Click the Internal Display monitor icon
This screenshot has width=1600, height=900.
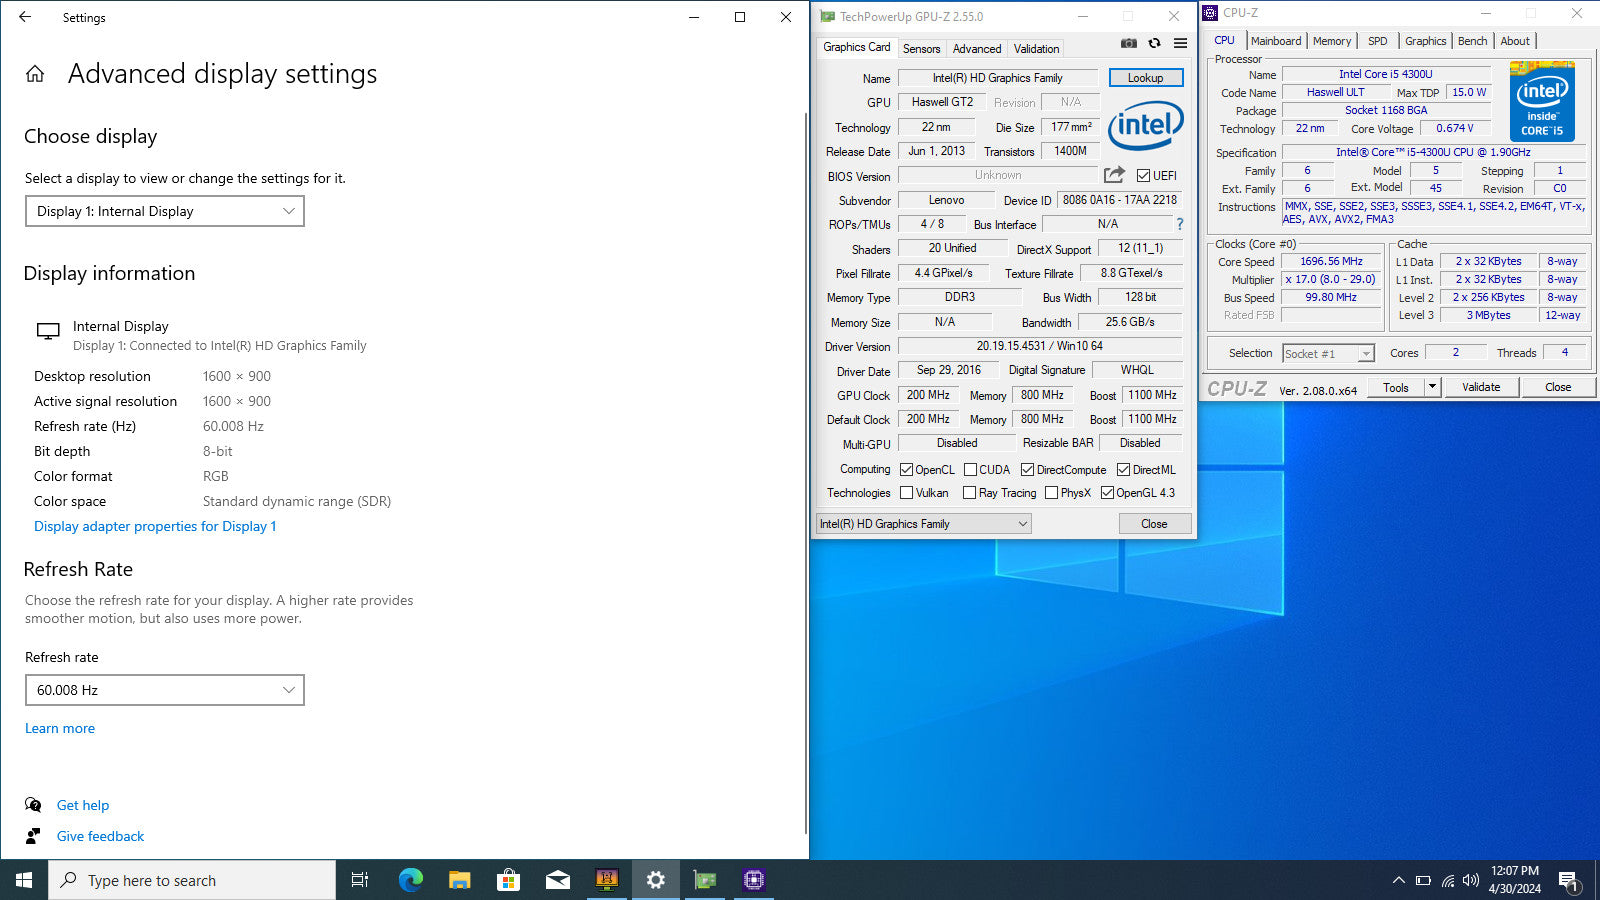[48, 332]
